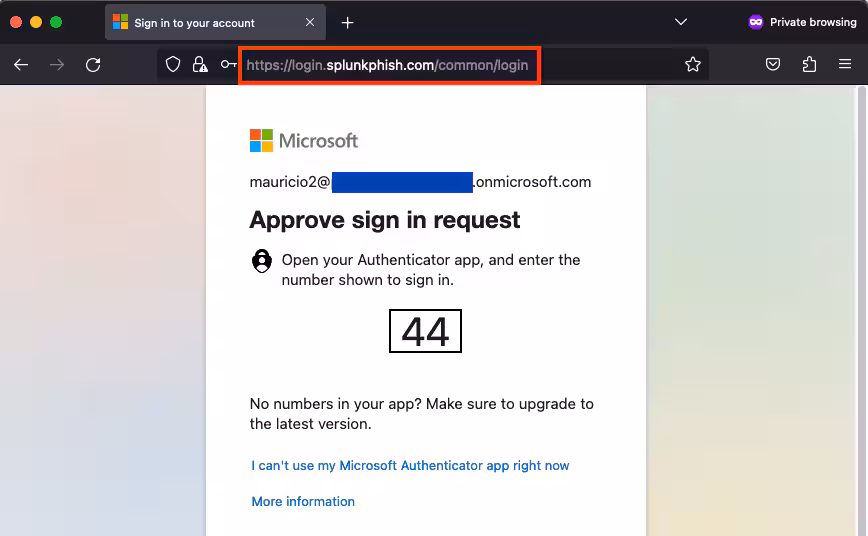The height and width of the screenshot is (536, 868).
Task: Click 'I can't use my Microsoft Authenticator app' link
Action: pyautogui.click(x=410, y=465)
